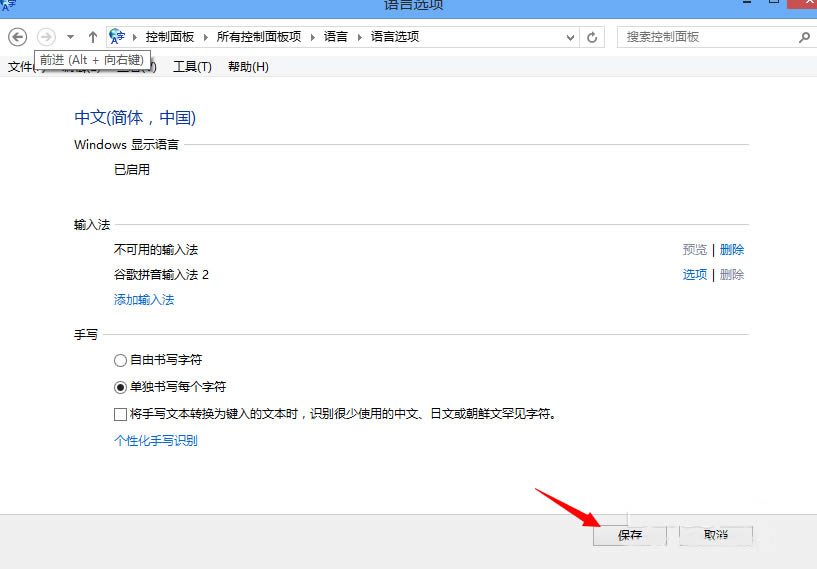Viewport: 817px width, 569px height.
Task: Open the 文件 menu
Action: pyautogui.click(x=21, y=67)
